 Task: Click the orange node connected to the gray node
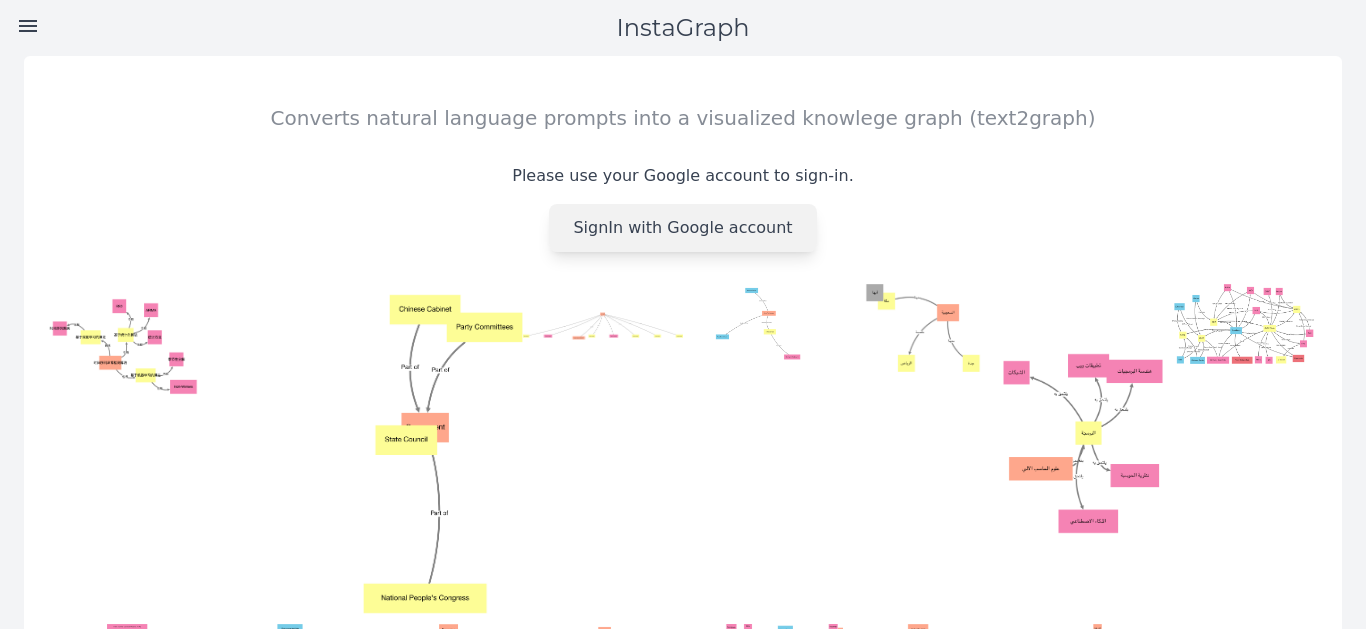click(x=948, y=313)
